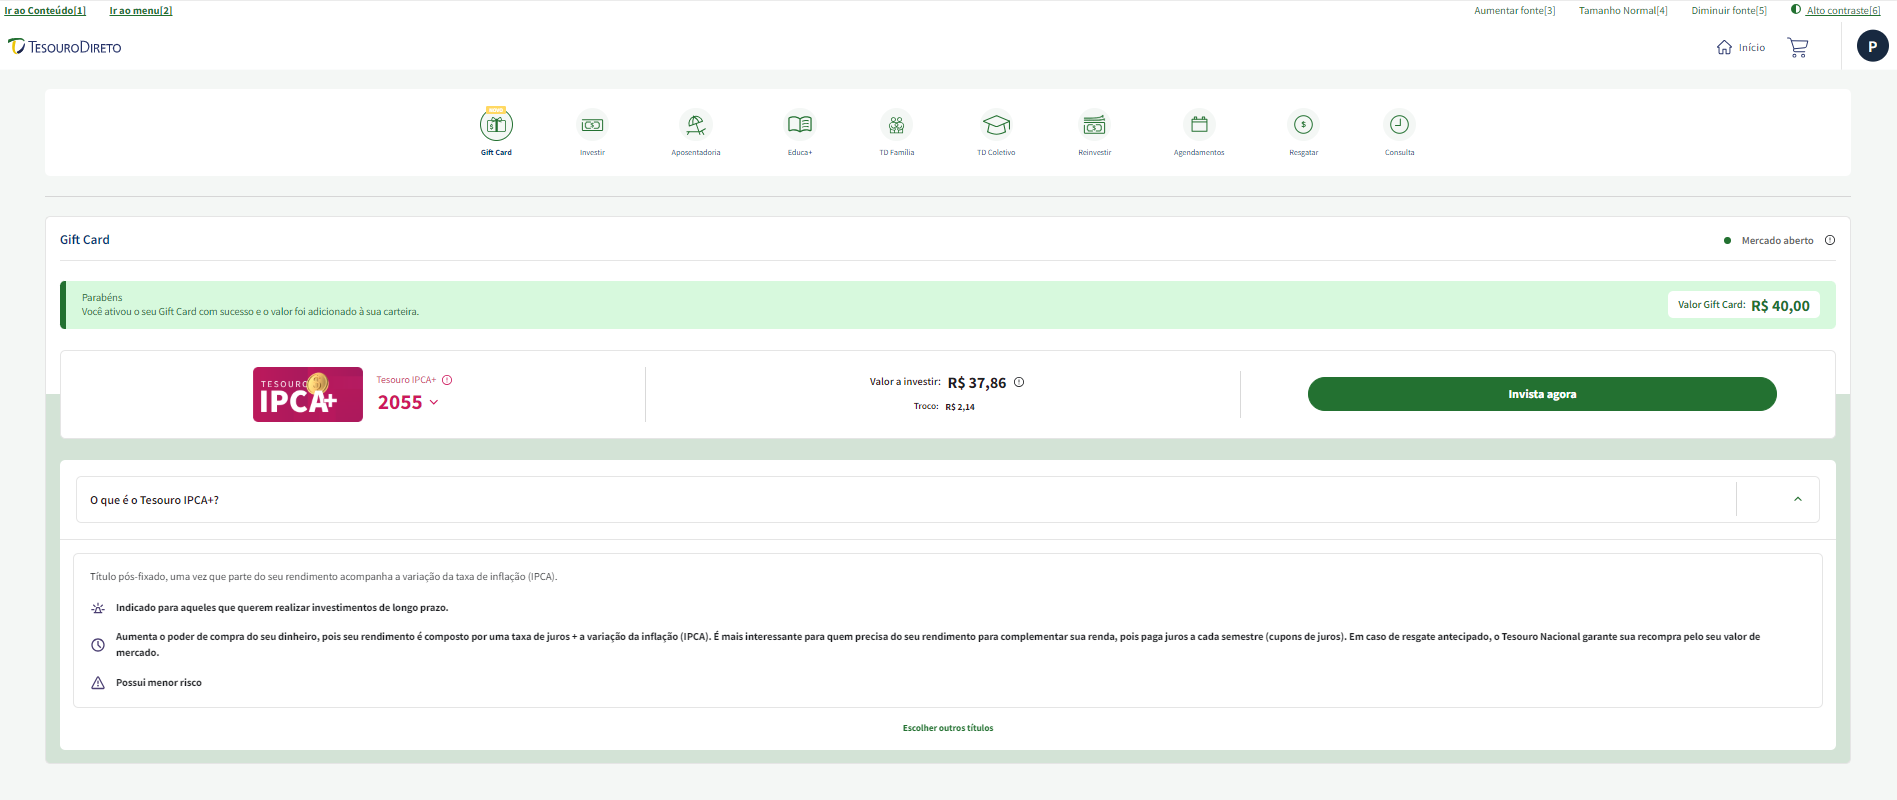The height and width of the screenshot is (800, 1897).
Task: Open the Agendamentos calendar icon
Action: (1199, 125)
